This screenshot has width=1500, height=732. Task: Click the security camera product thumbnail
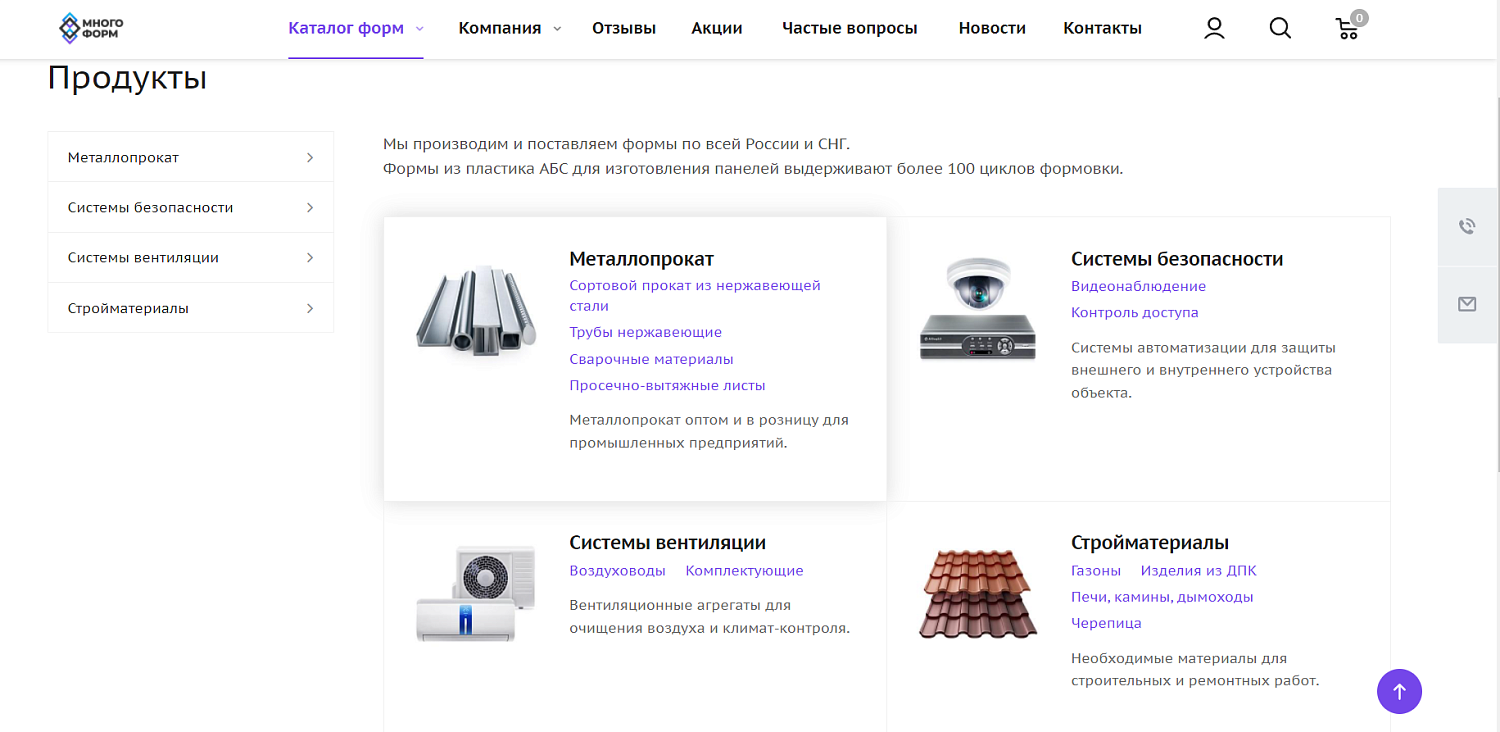(977, 307)
